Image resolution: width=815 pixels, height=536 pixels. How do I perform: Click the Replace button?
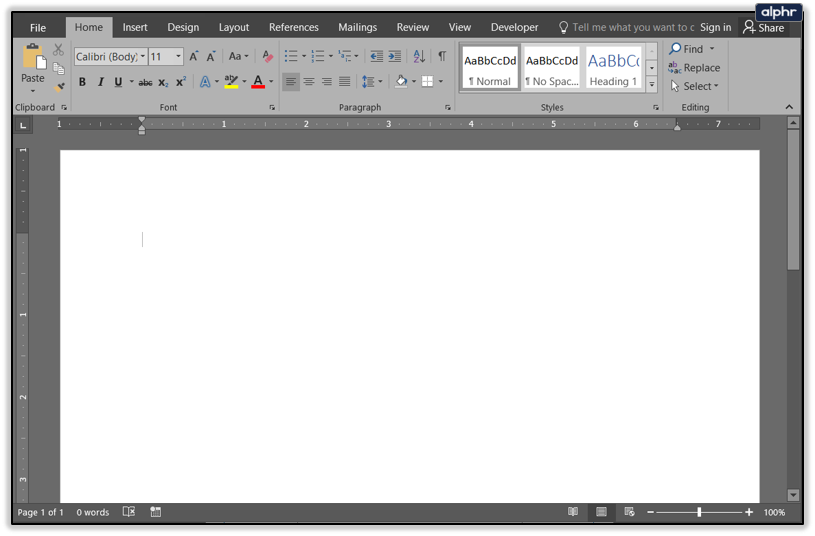click(694, 68)
